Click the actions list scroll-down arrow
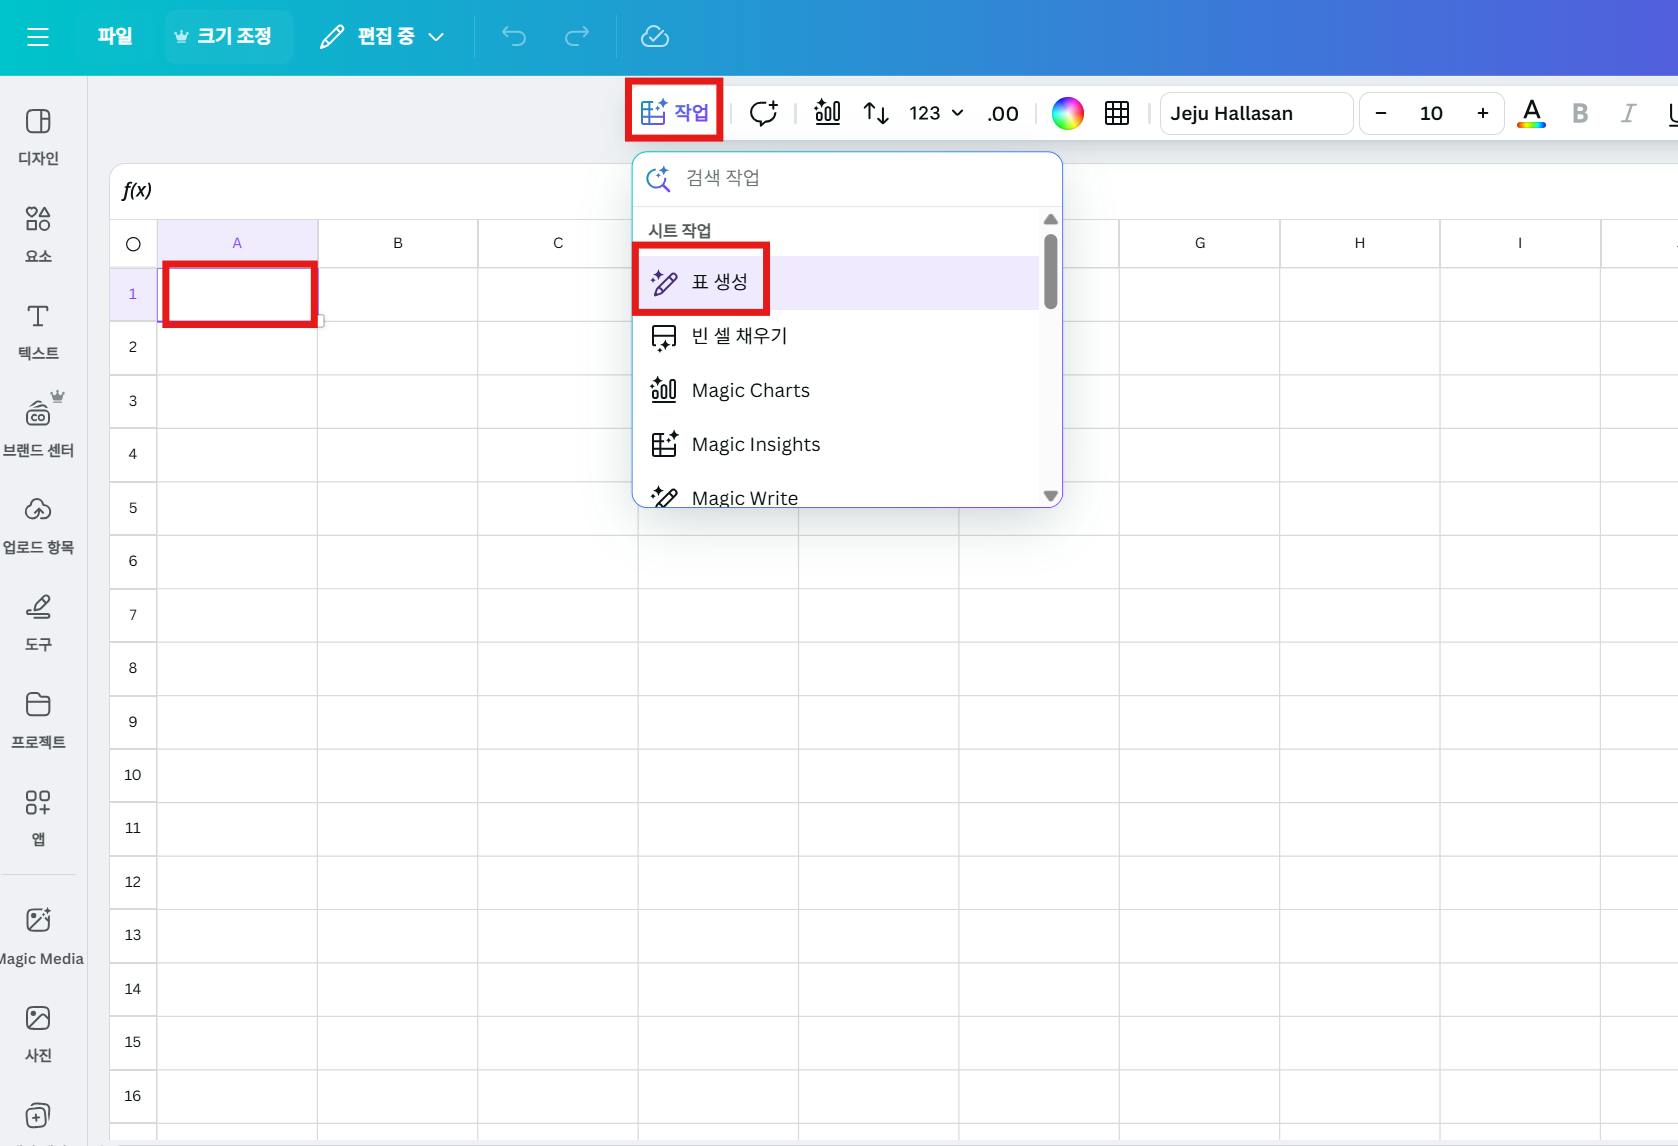The width and height of the screenshot is (1678, 1146). 1050,496
